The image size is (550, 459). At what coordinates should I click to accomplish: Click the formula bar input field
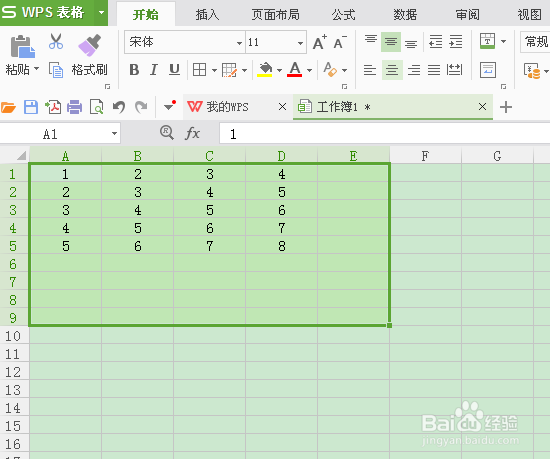point(384,133)
